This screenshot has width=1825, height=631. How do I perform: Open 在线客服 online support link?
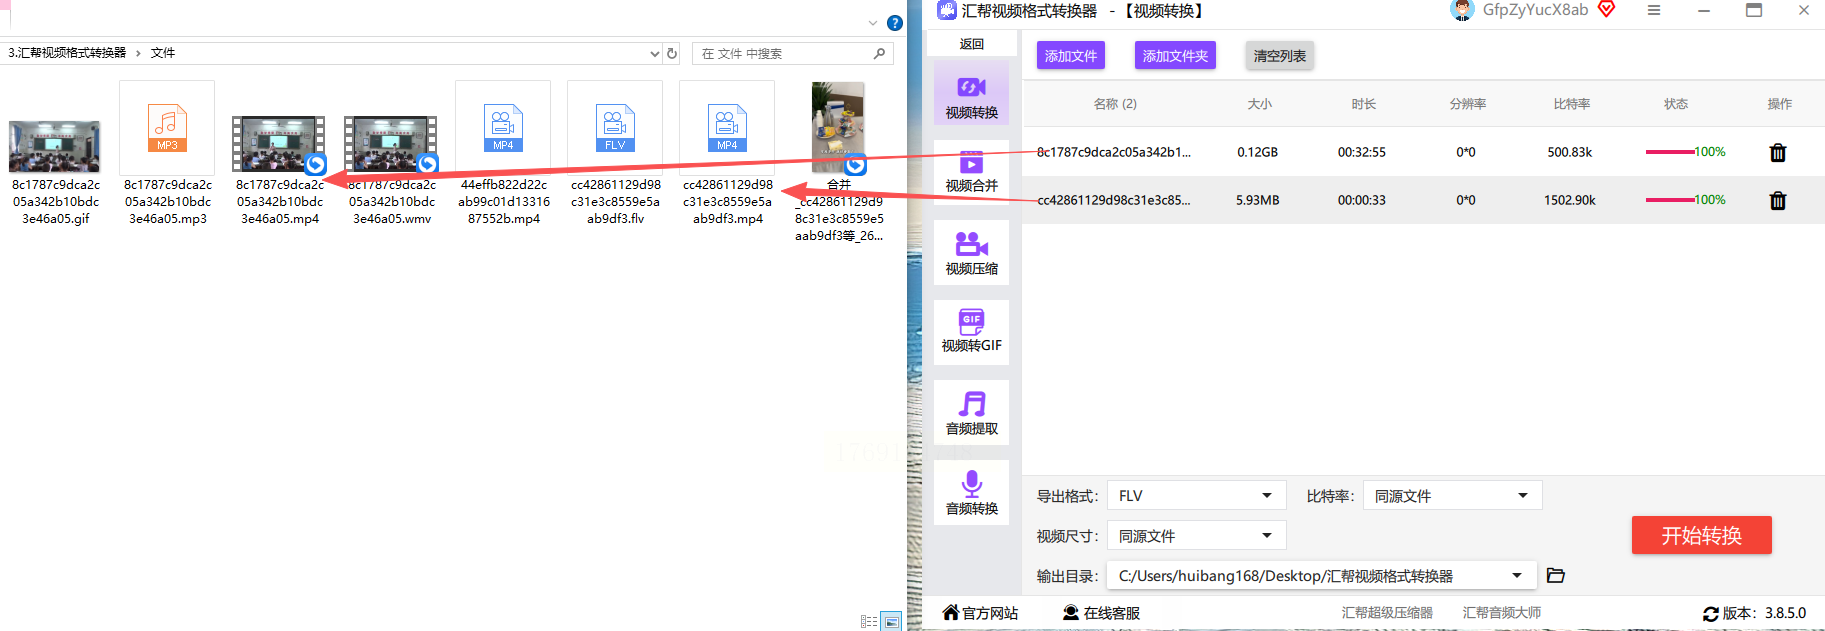pos(1101,613)
